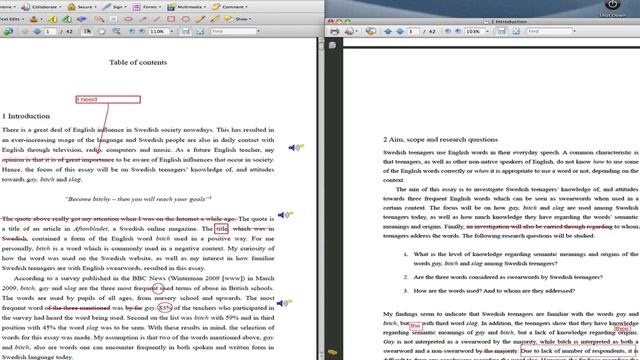The width and height of the screenshot is (640, 360).
Task: Select the Line drawing tool
Action: pyautogui.click(x=157, y=19)
